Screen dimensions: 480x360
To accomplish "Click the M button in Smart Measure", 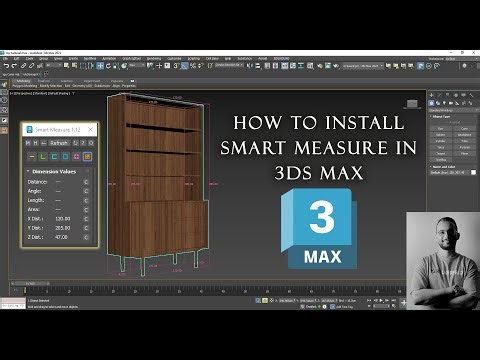I will point(28,143).
